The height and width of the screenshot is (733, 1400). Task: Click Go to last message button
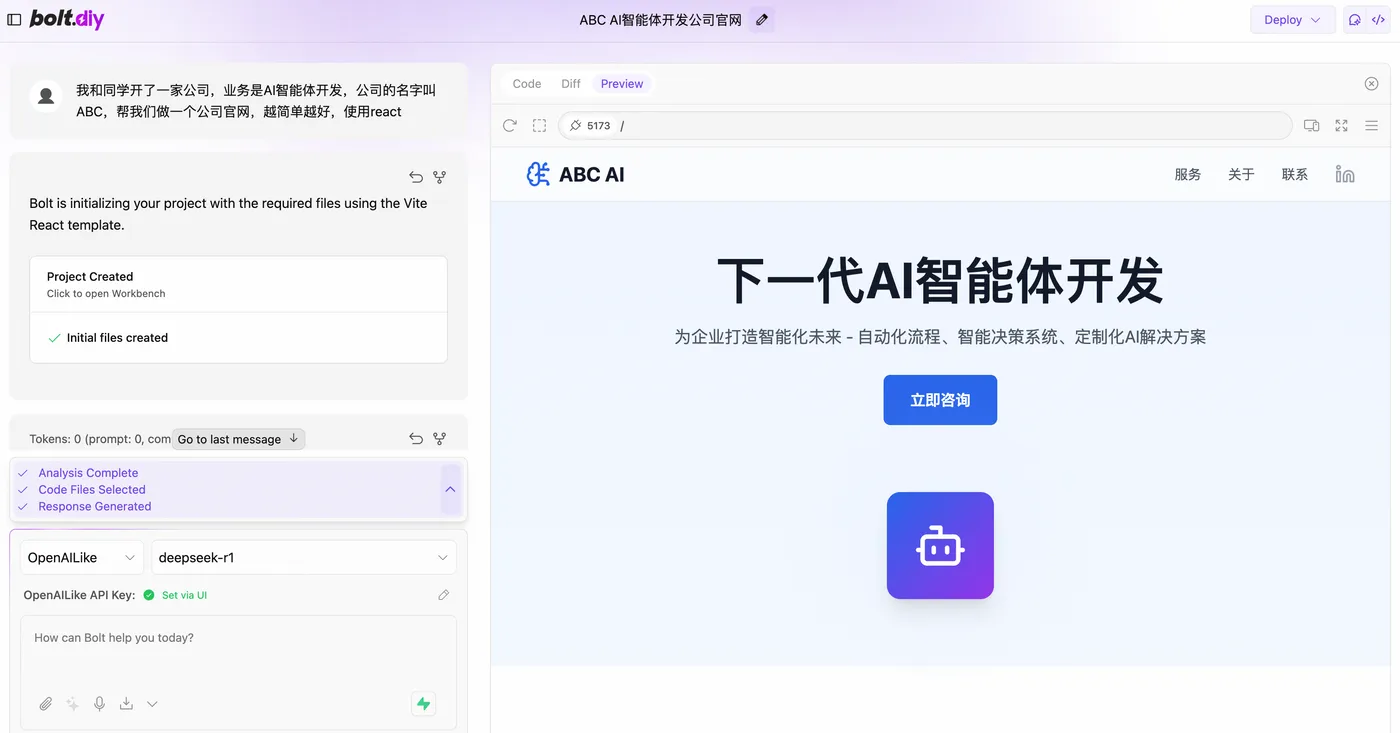click(238, 439)
